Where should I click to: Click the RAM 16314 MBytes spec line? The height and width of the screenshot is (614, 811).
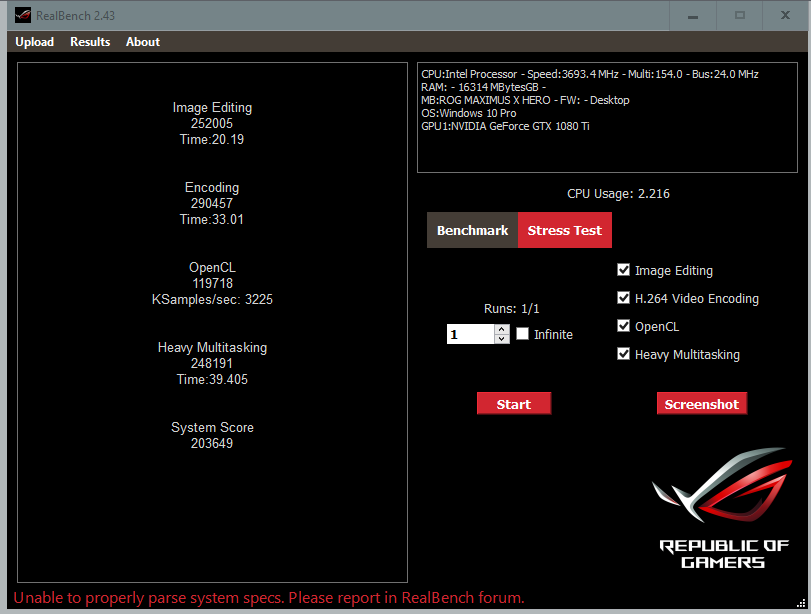coord(484,87)
